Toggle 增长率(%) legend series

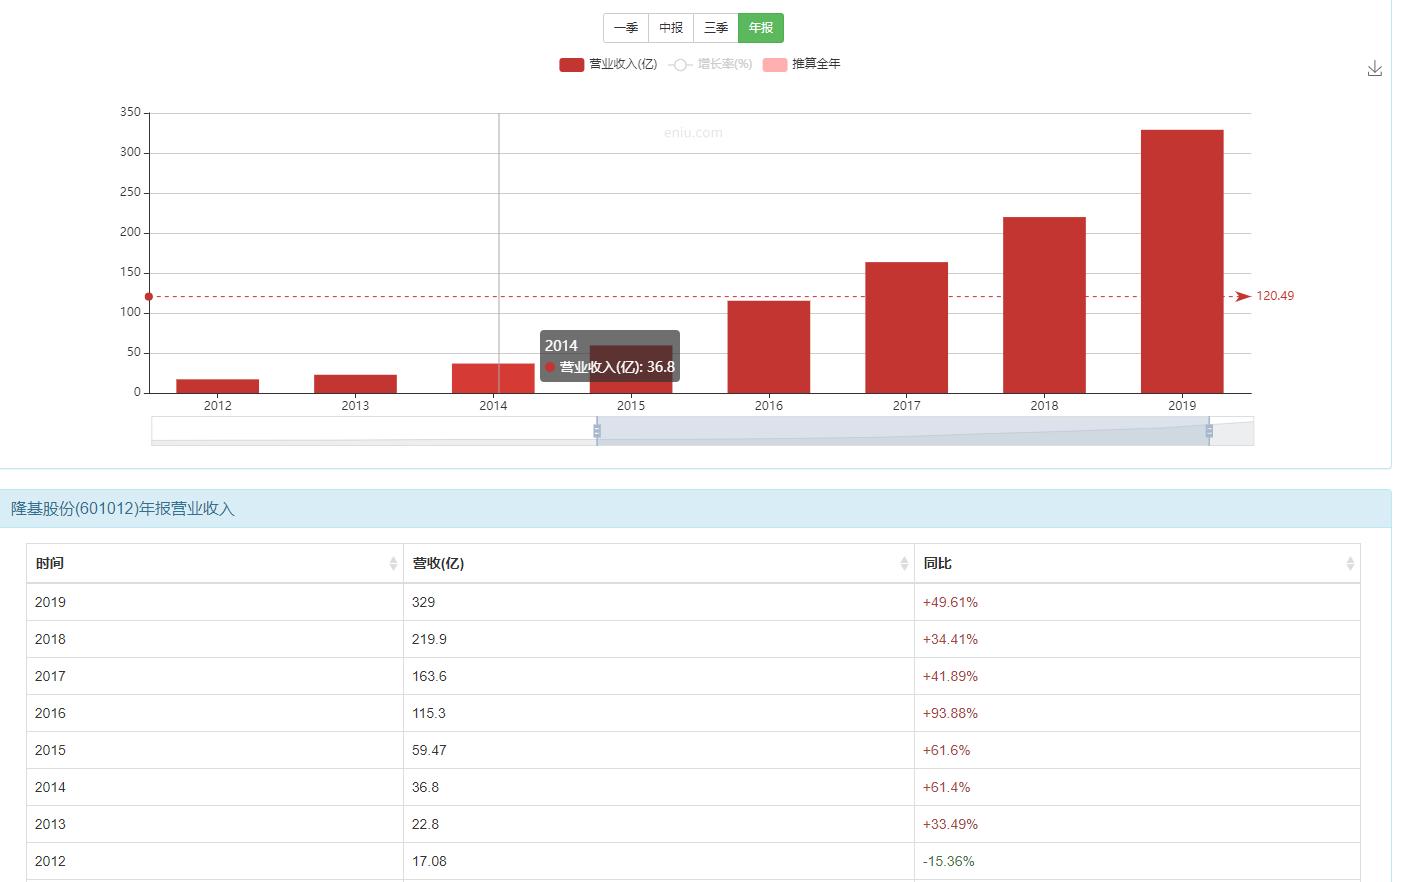(710, 64)
